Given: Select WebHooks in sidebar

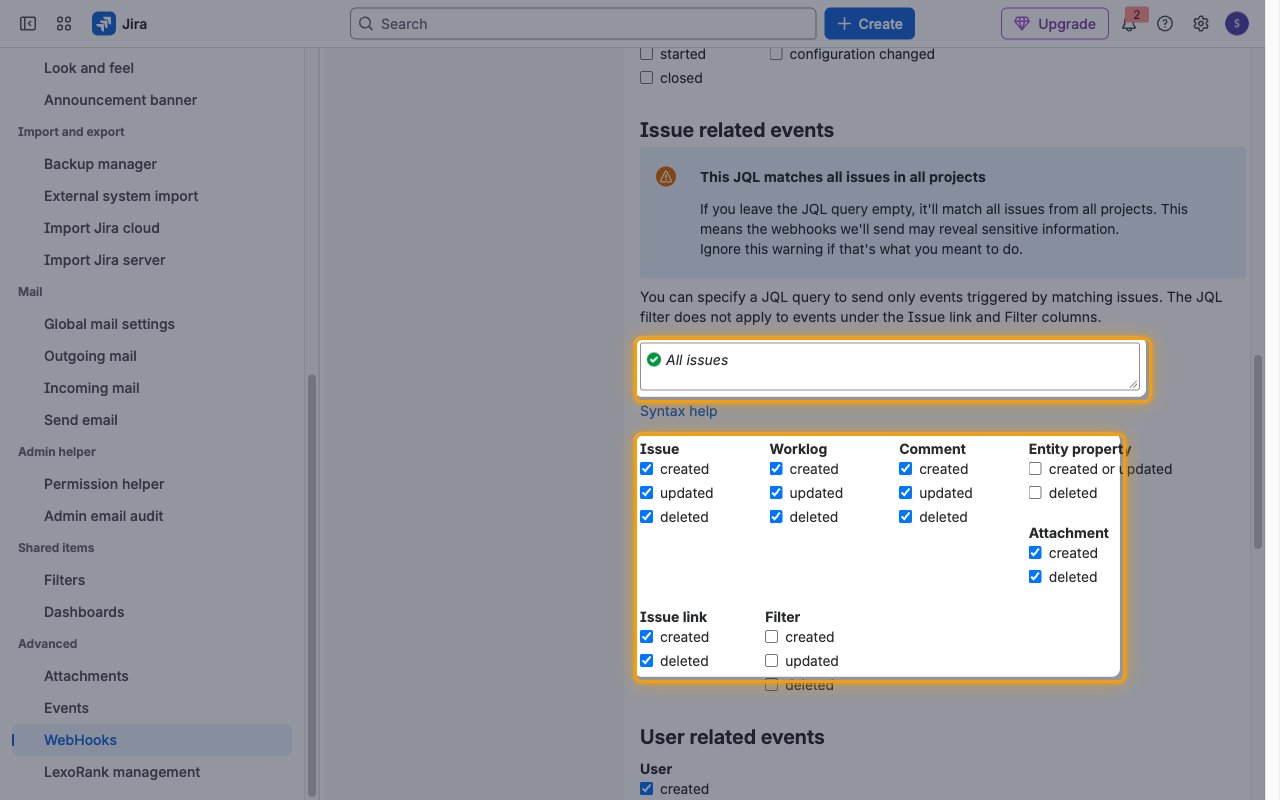Looking at the screenshot, I should 152,740.
